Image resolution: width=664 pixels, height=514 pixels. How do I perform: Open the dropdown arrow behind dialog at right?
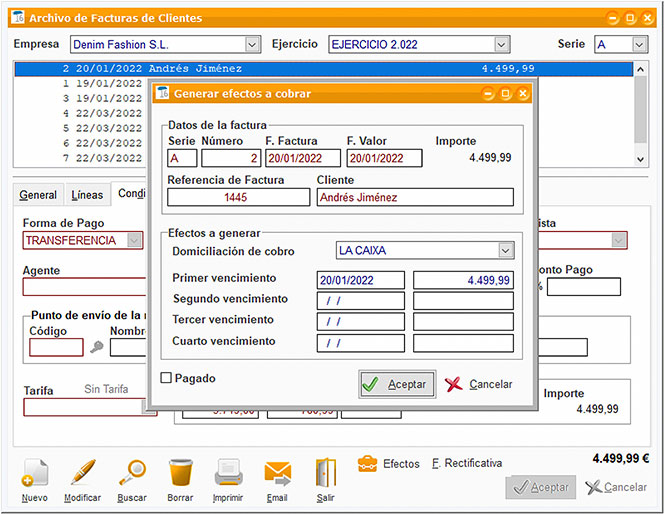619,240
